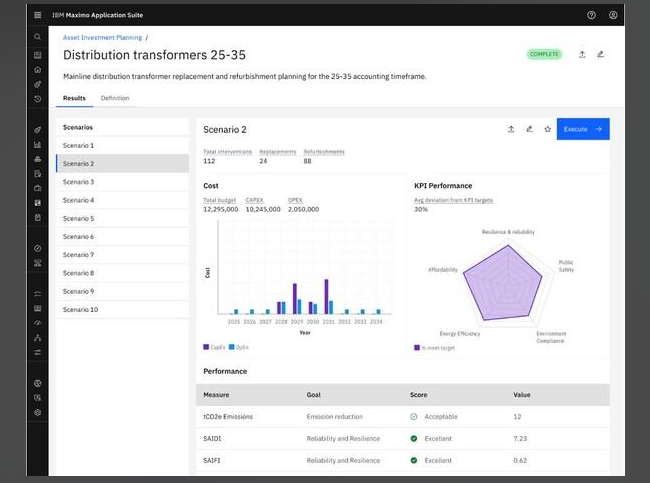Click the history clock icon in the sidebar

tap(38, 99)
